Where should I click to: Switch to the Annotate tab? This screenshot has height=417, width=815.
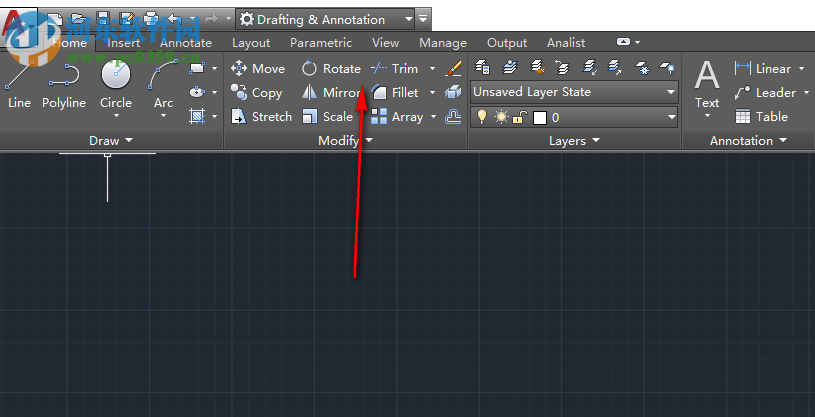click(x=186, y=43)
